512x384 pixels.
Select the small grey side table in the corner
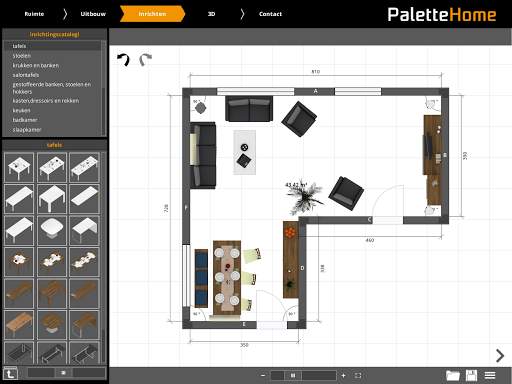pyautogui.click(x=201, y=108)
